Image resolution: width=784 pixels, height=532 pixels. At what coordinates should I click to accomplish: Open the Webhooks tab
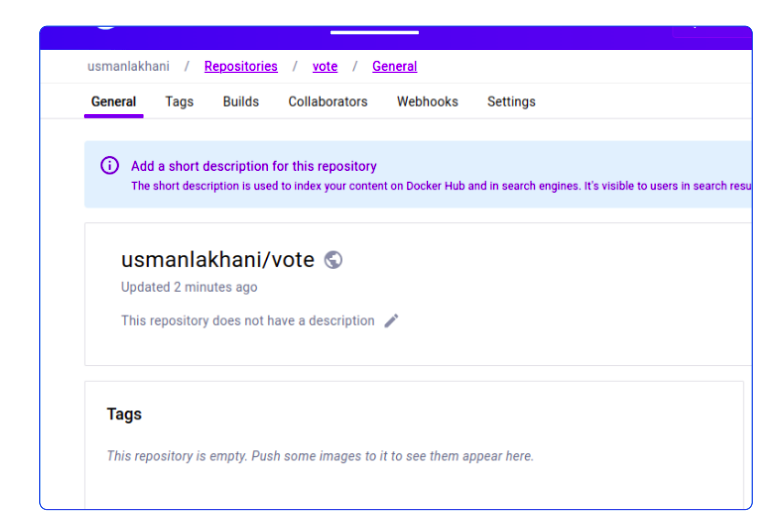click(427, 102)
